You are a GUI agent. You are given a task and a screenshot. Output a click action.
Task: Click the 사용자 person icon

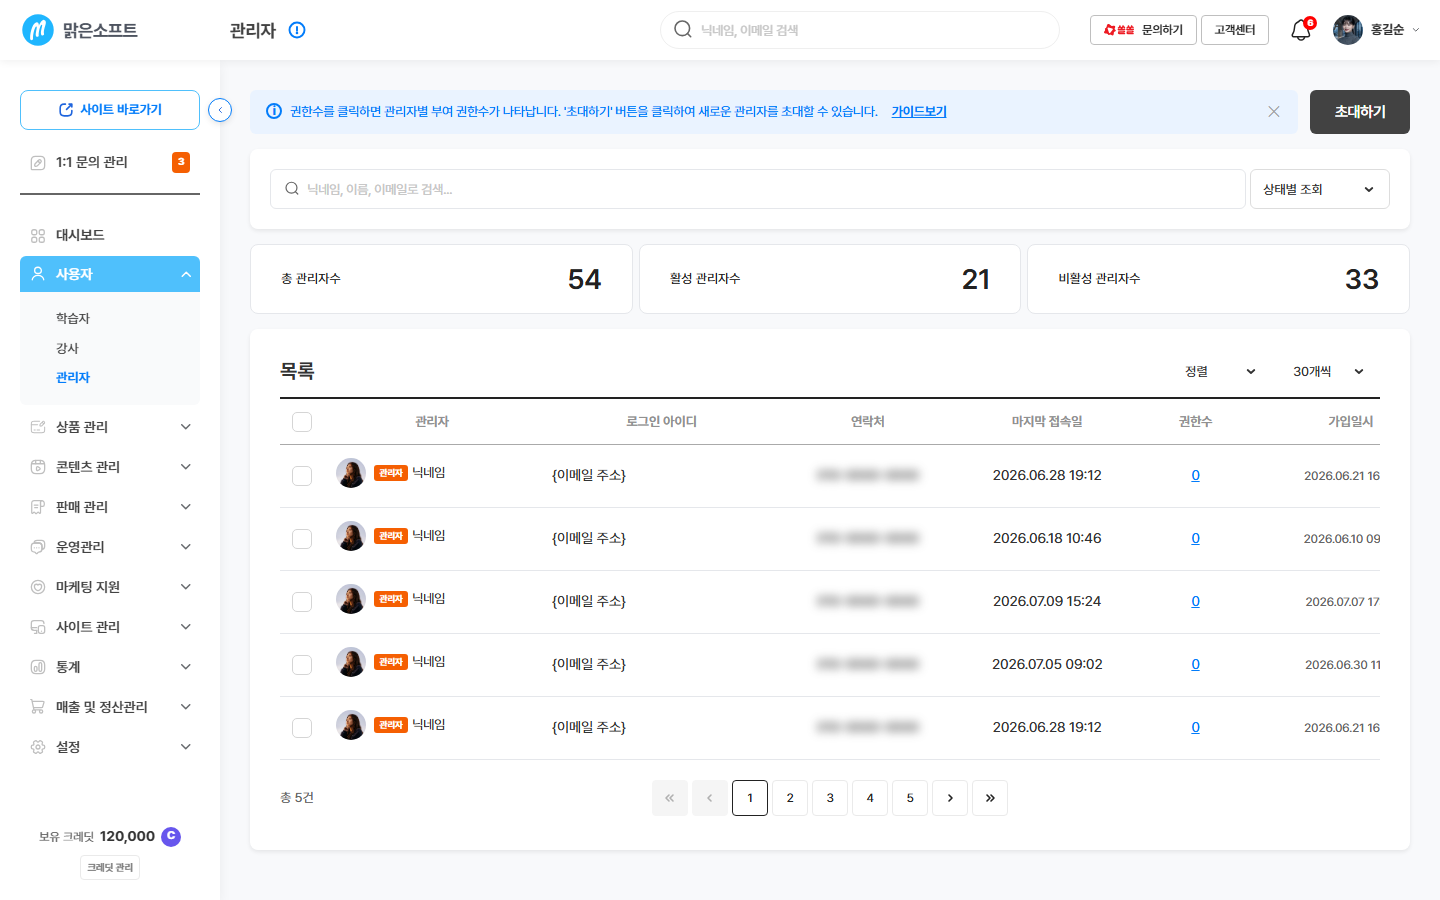click(38, 274)
